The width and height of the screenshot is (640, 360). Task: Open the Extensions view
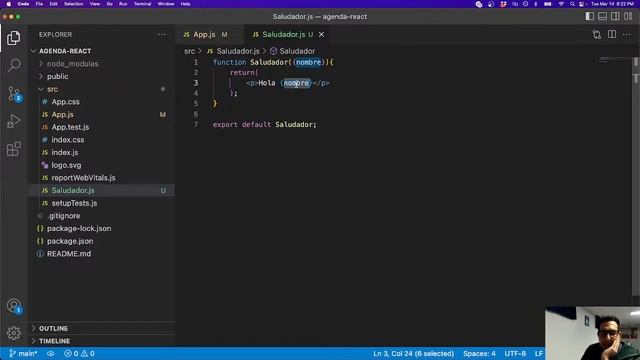[x=13, y=149]
